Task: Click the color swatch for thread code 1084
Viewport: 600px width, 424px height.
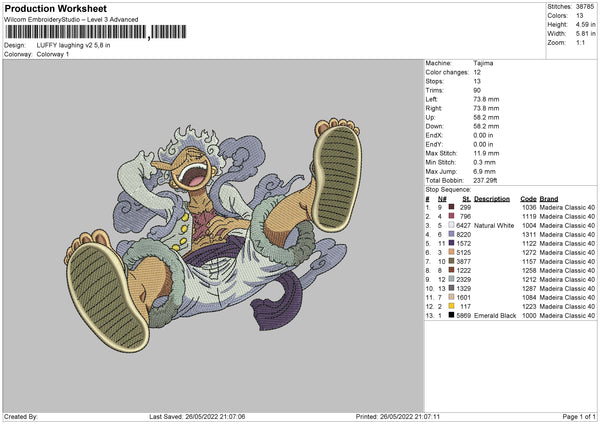Action: click(451, 297)
